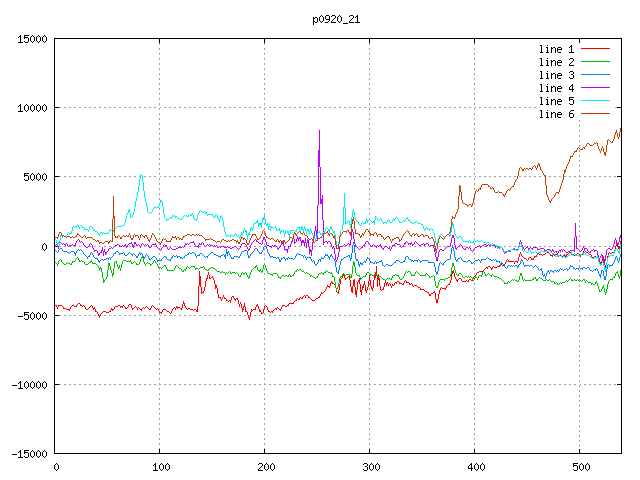The width and height of the screenshot is (640, 480).
Task: Click the red line's jump near x=138
Action: (x=200, y=273)
